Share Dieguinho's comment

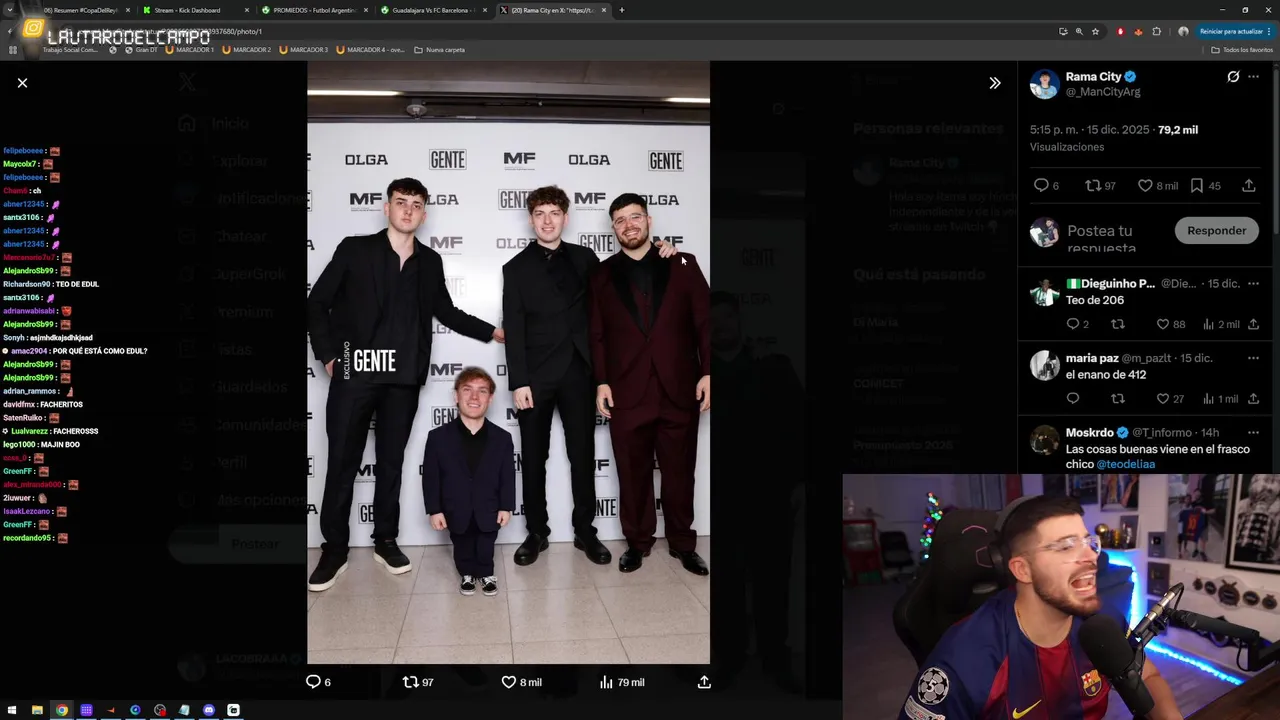click(1253, 324)
